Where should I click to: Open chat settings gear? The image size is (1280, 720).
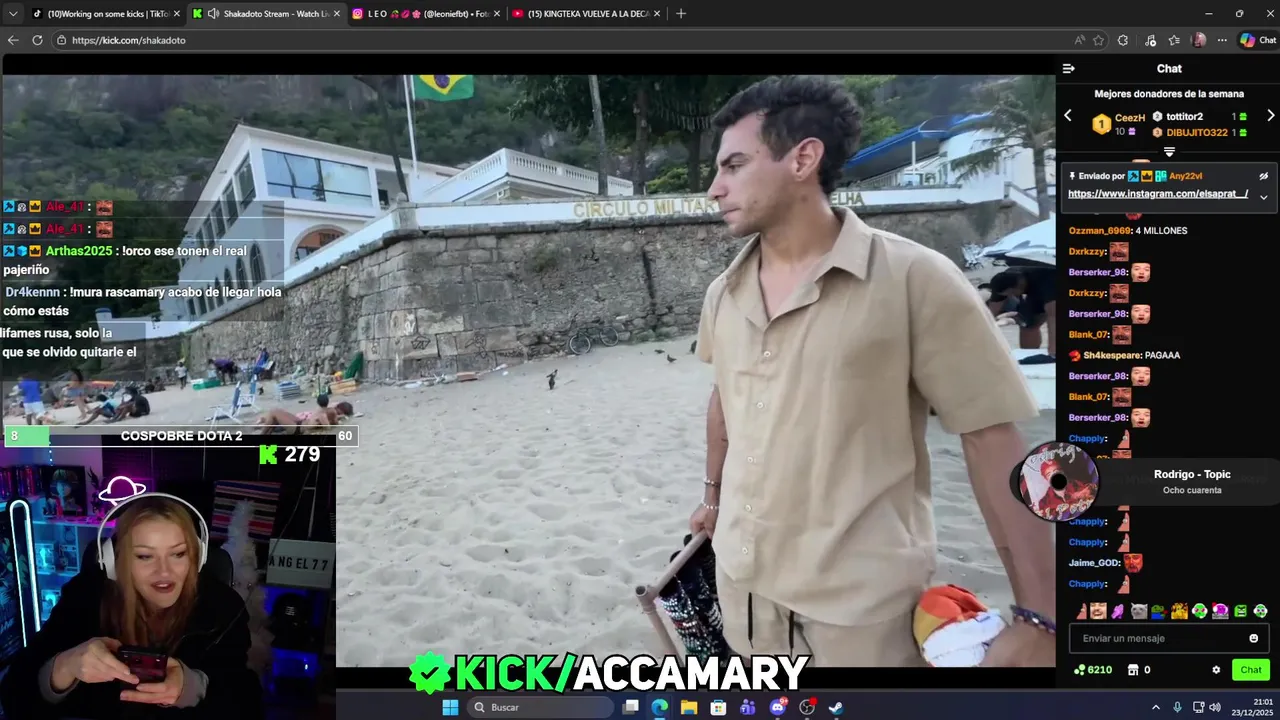[x=1216, y=670]
